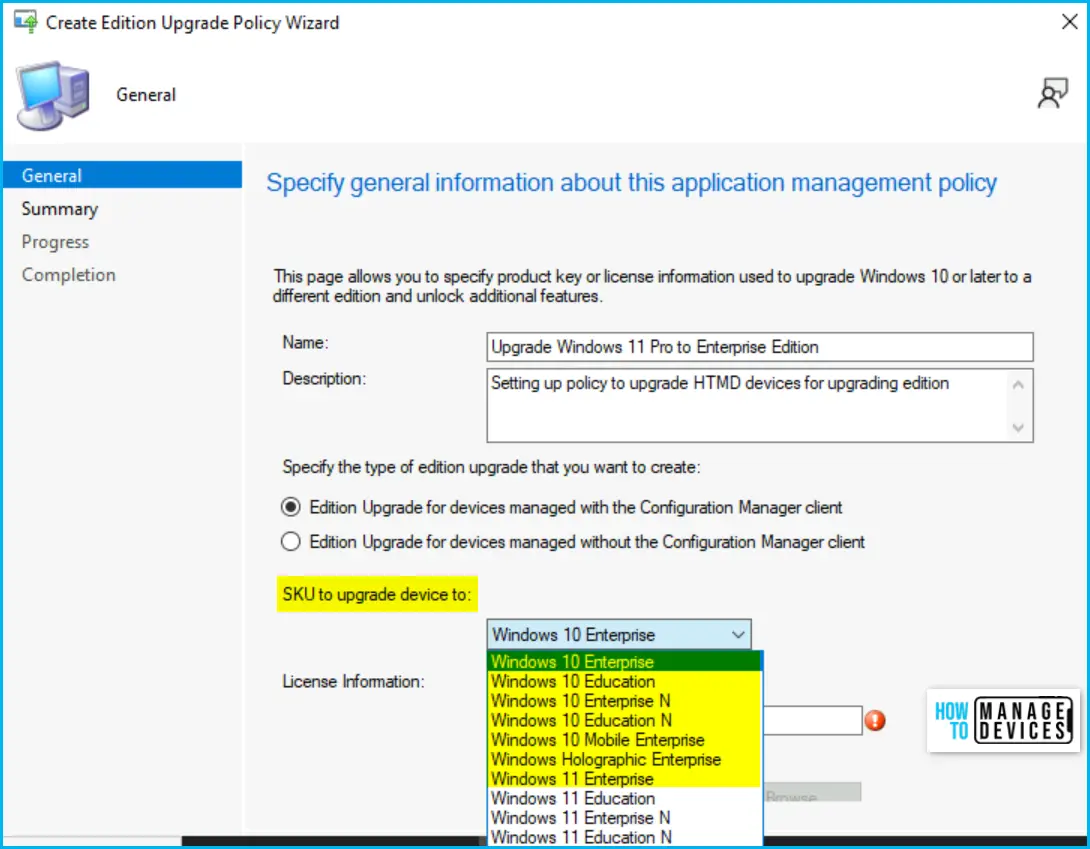
Task: Choose Windows 11 Enterprise N option
Action: pyautogui.click(x=624, y=817)
